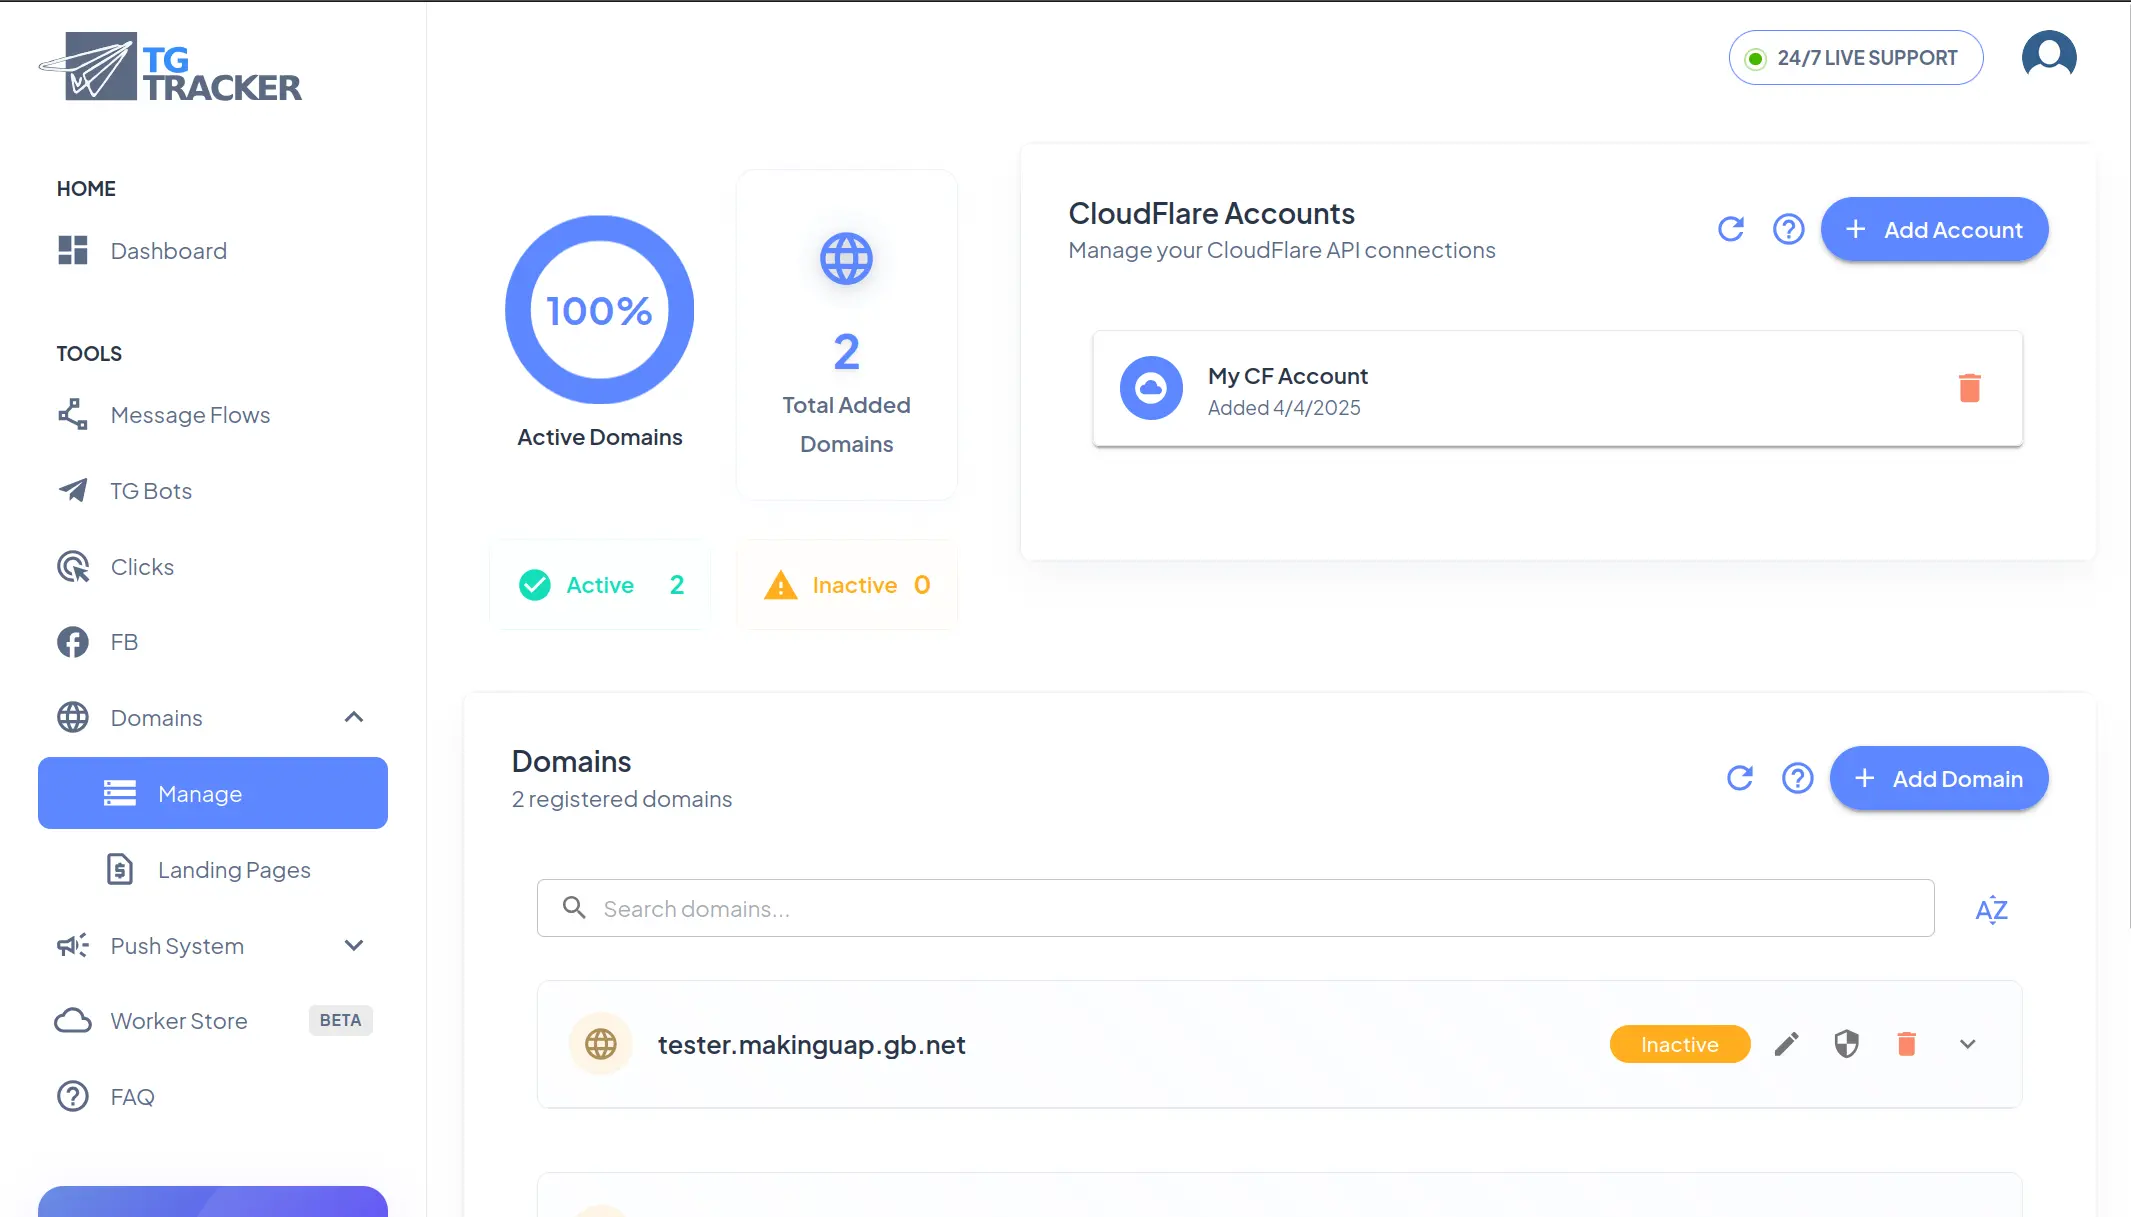Click the shield icon on tester domain row
This screenshot has width=2131, height=1217.
1846,1043
